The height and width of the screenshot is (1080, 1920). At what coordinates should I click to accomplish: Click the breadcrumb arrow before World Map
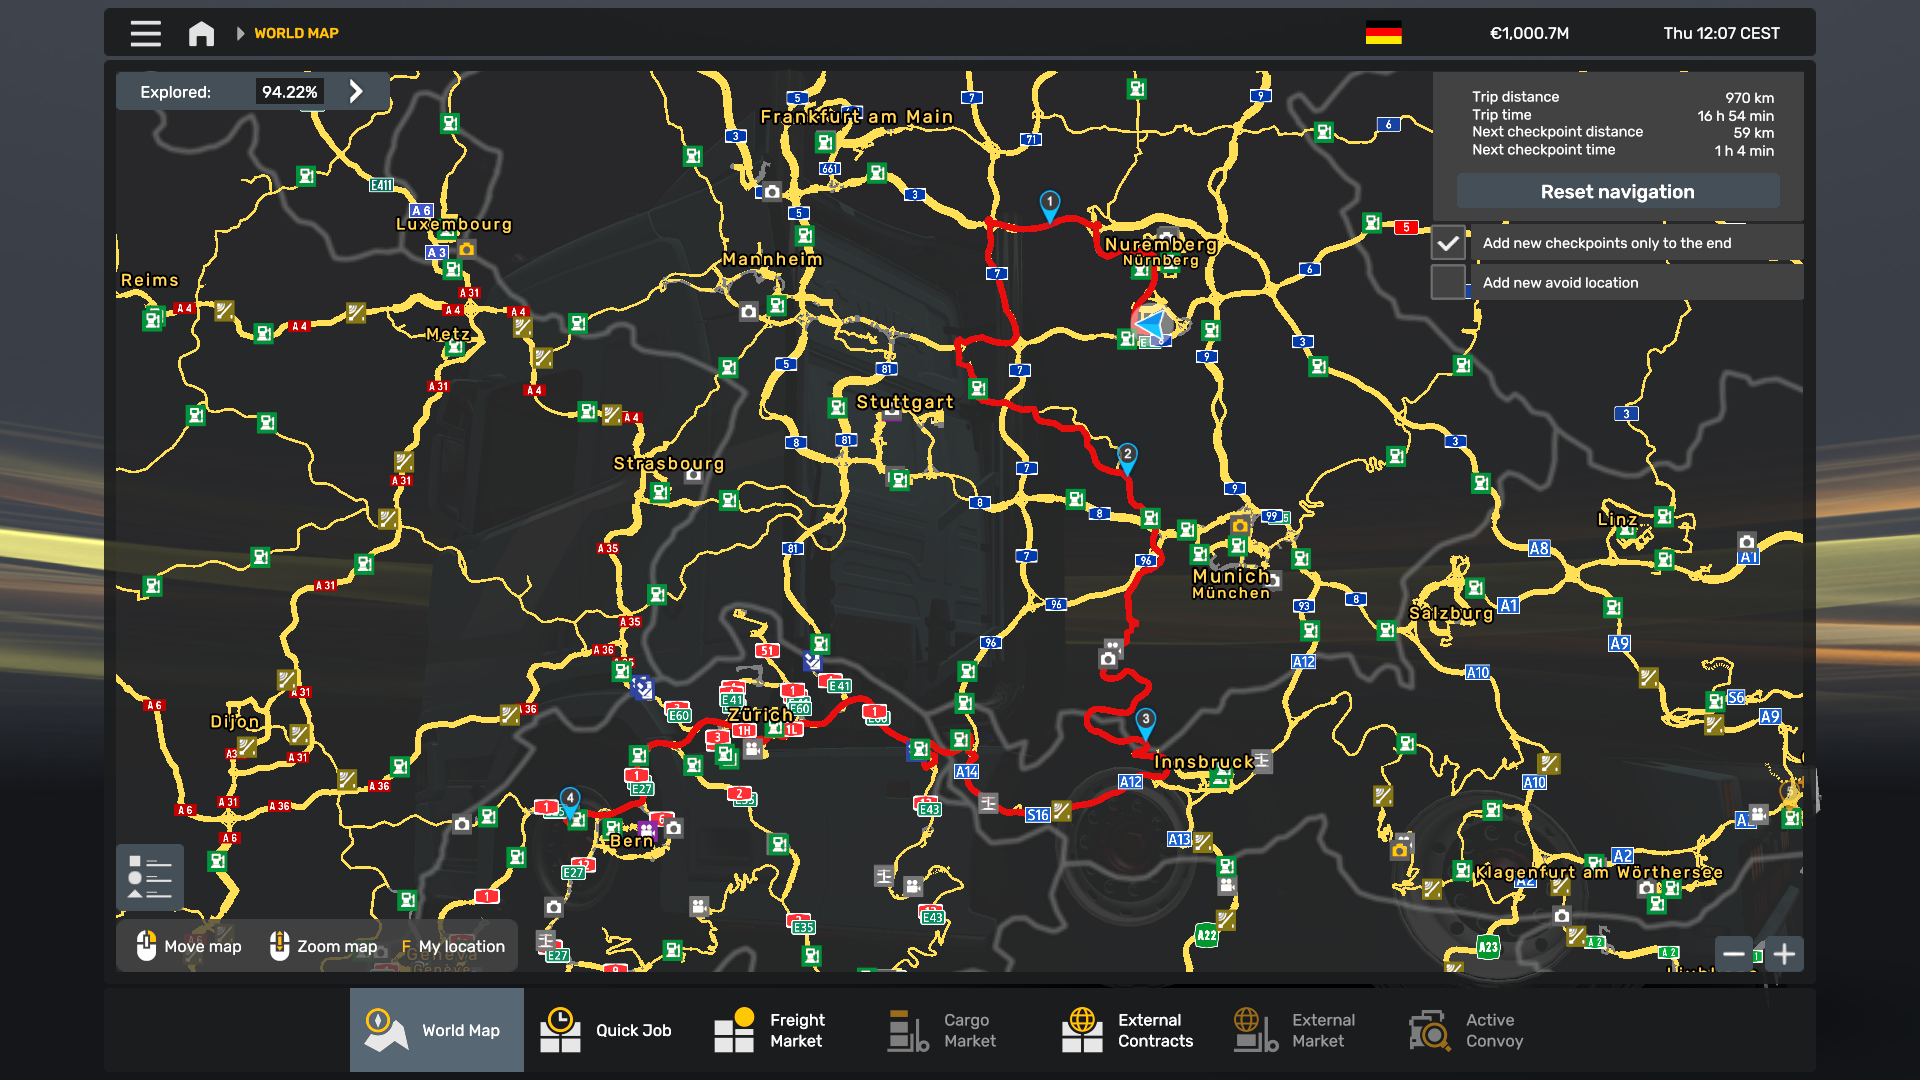coord(240,33)
